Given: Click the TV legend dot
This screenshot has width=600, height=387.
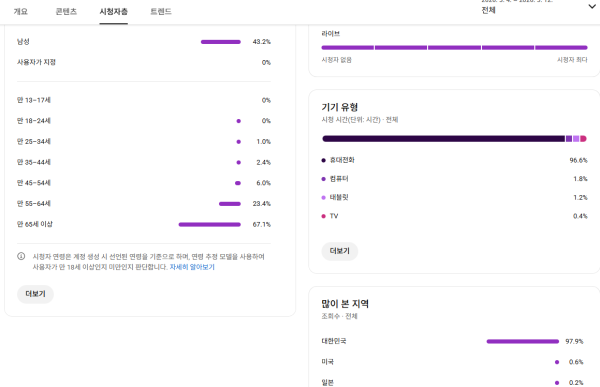Looking at the screenshot, I should (323, 216).
